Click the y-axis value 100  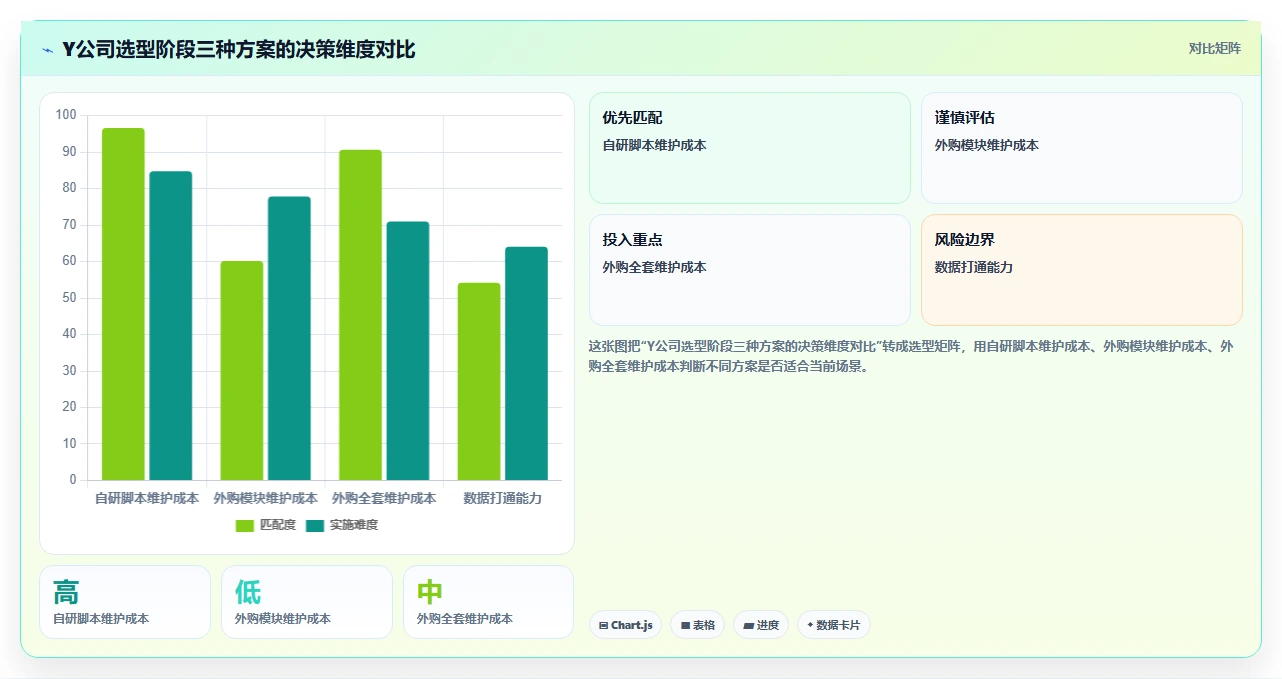tap(66, 115)
